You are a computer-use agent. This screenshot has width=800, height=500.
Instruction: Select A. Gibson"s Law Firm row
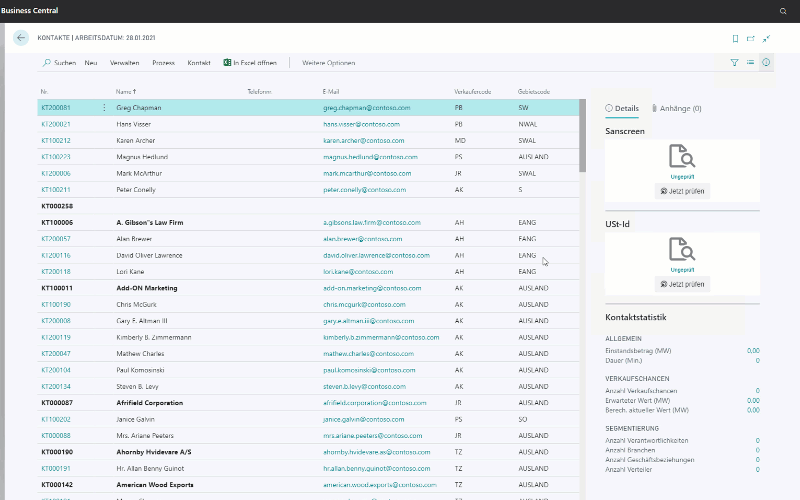click(x=308, y=222)
